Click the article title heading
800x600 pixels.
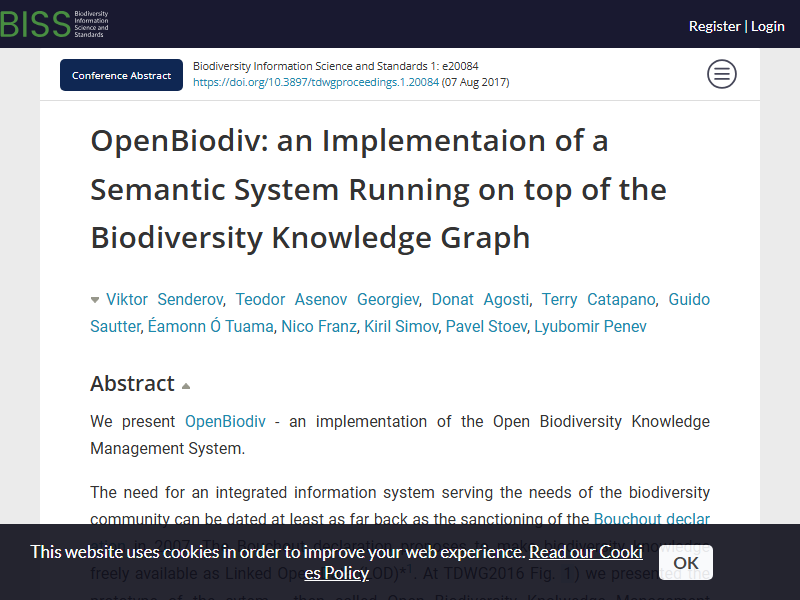pos(379,189)
